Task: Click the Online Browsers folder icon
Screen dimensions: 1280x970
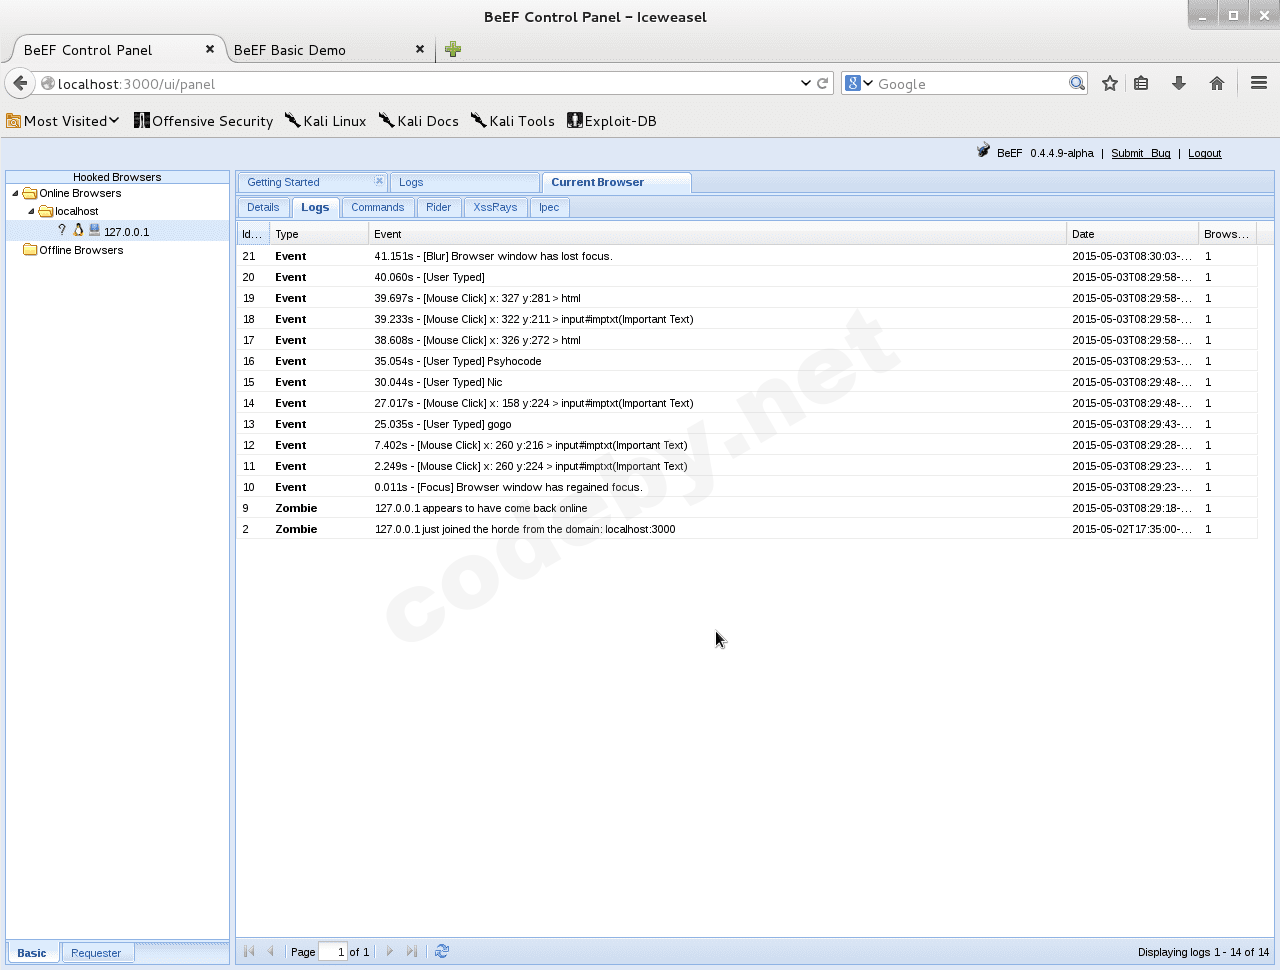Action: click(x=30, y=193)
